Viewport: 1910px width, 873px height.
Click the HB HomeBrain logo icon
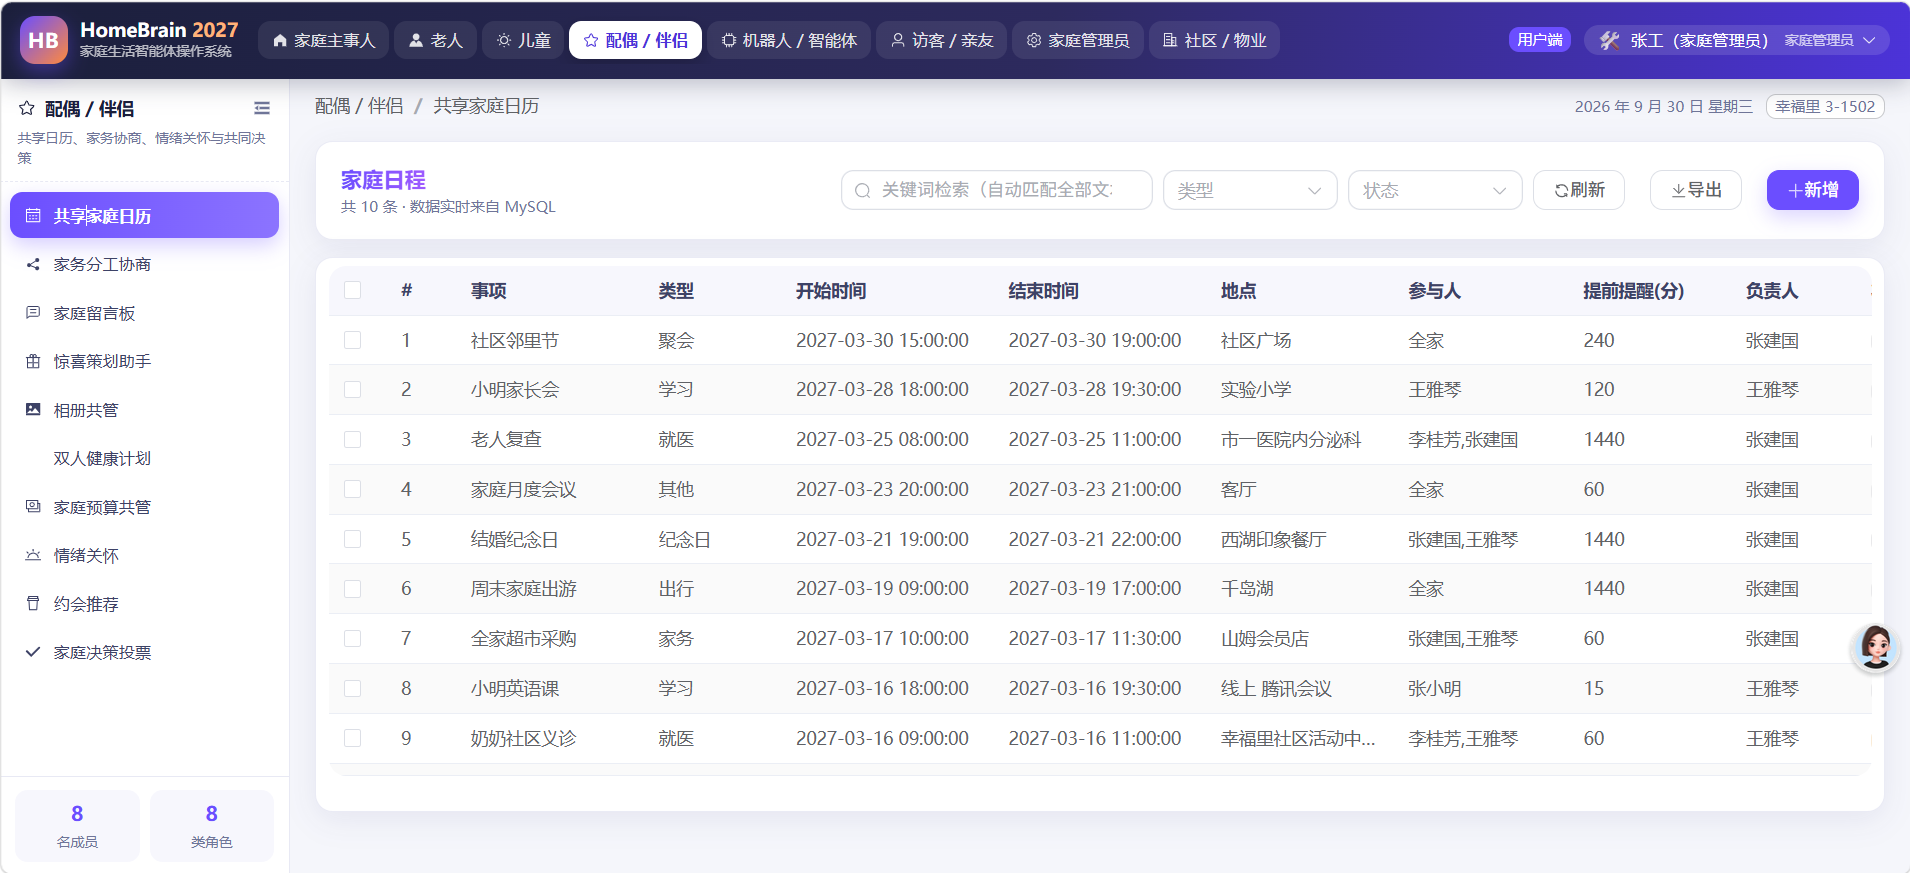click(44, 40)
